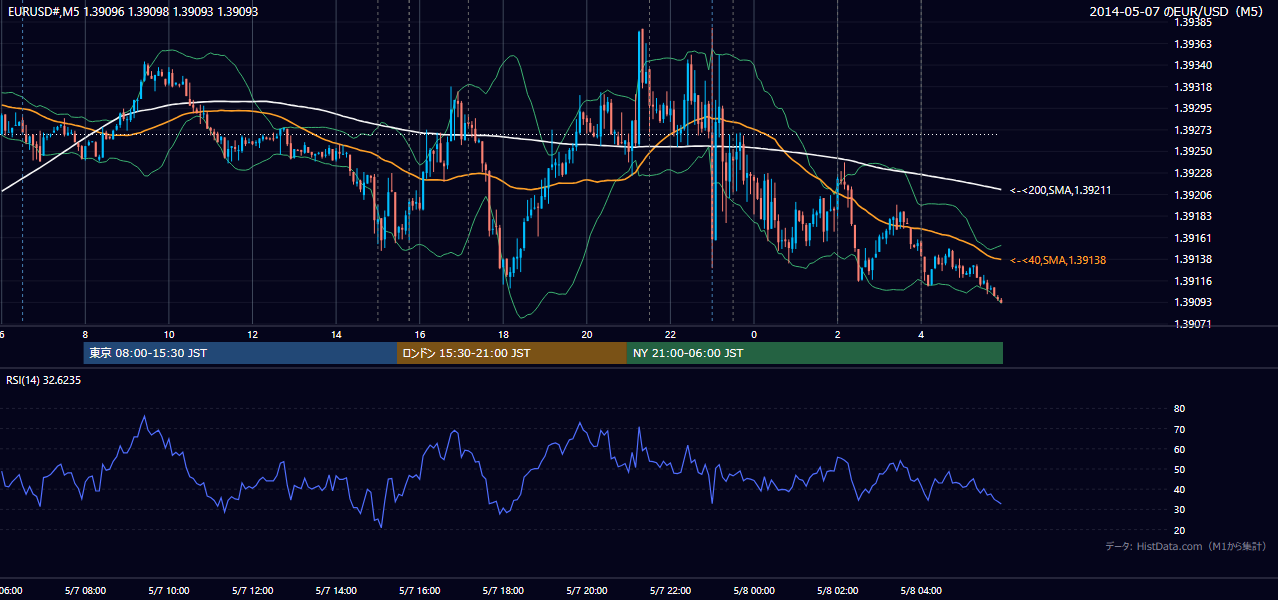Click the 5/7 10:00 time label
The width and height of the screenshot is (1278, 600).
[169, 591]
